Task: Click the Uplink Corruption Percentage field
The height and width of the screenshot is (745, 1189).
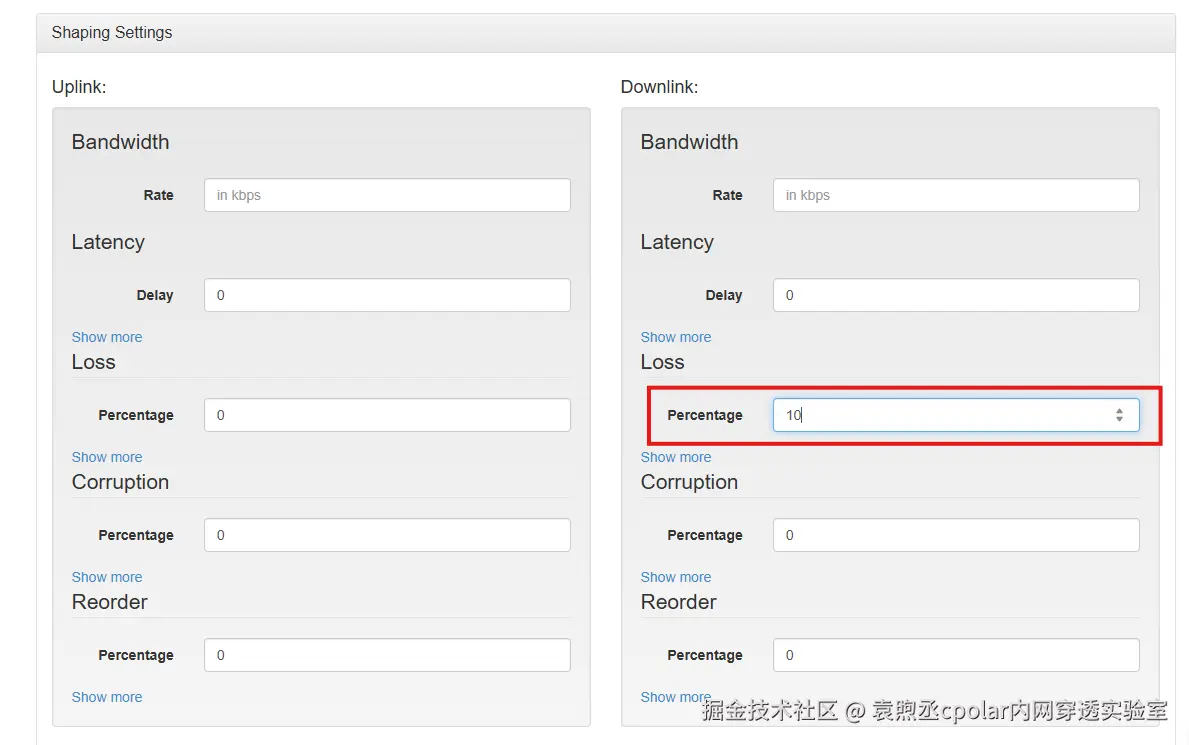Action: coord(387,535)
